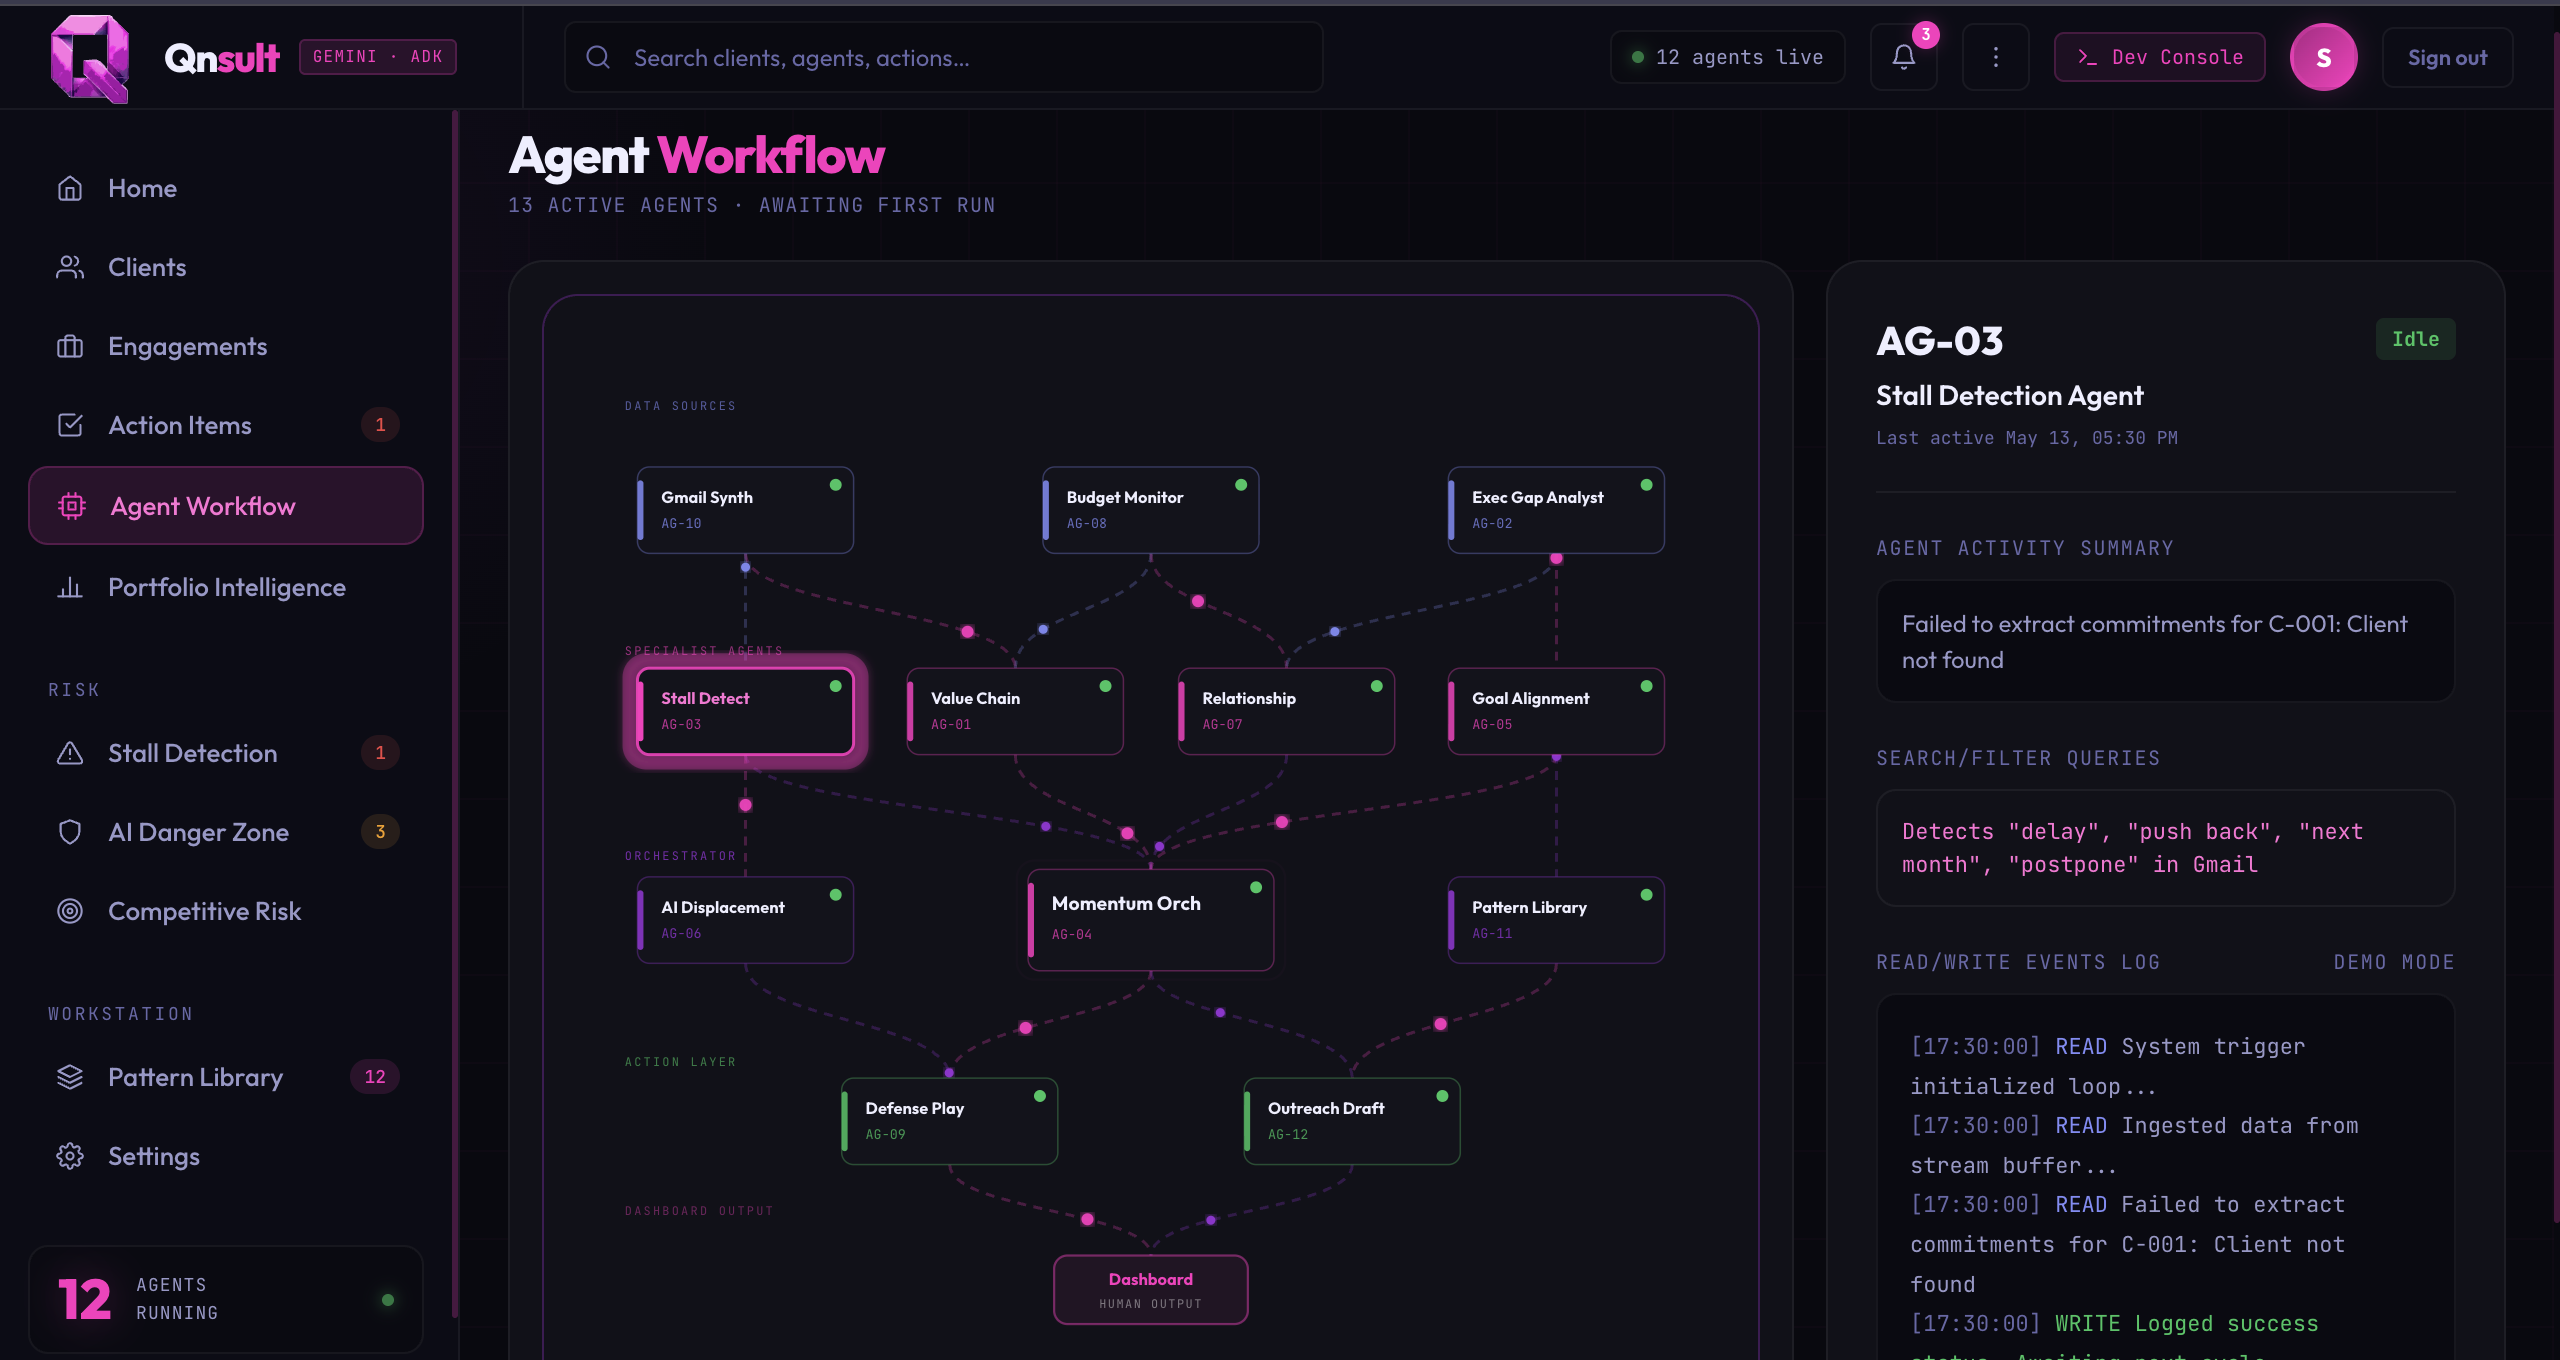Click the Stall Detection warning triangle icon
Viewport: 2560px width, 1360px height.
click(x=70, y=753)
